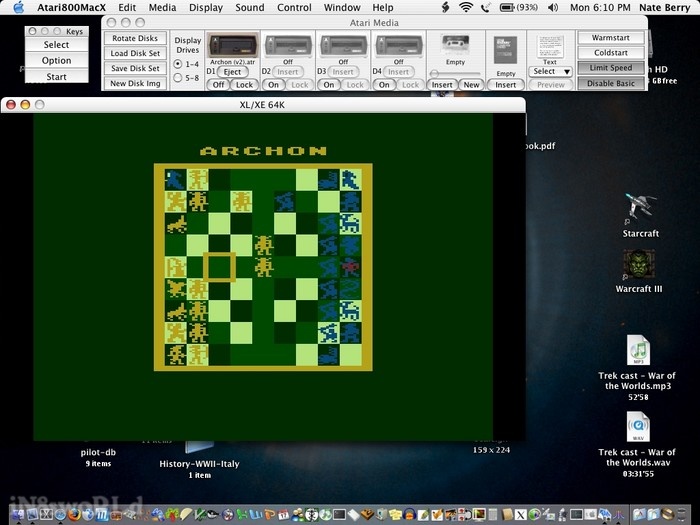The height and width of the screenshot is (525, 700).
Task: Click the Rotate Disks button
Action: tap(135, 38)
